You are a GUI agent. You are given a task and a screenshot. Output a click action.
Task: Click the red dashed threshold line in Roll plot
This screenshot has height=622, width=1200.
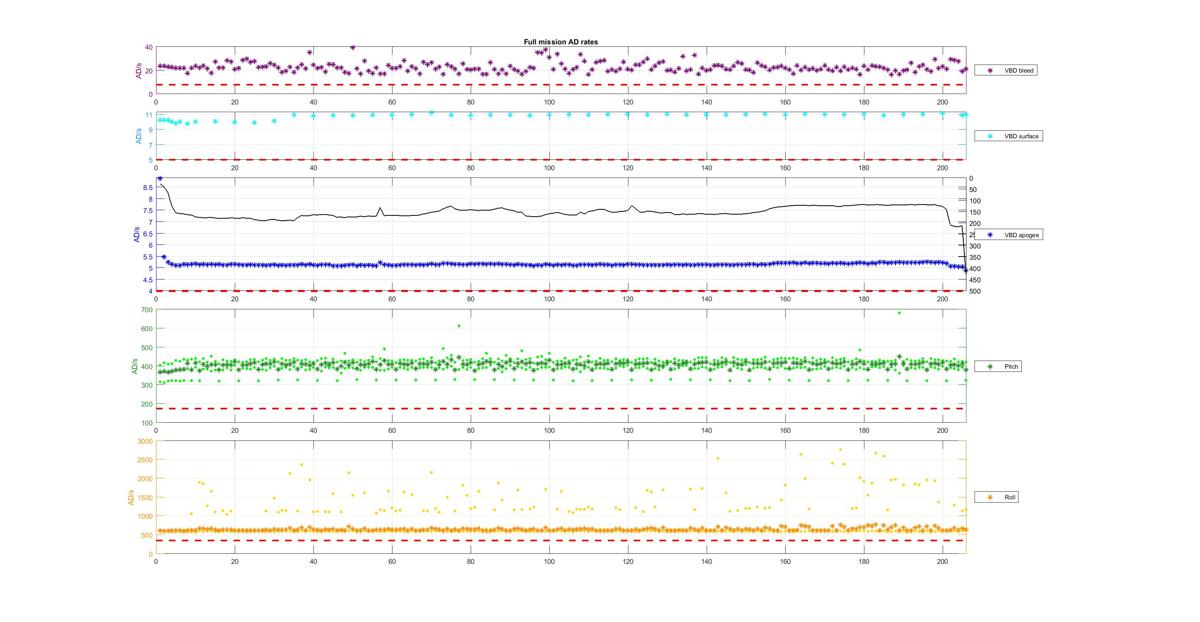coord(560,540)
